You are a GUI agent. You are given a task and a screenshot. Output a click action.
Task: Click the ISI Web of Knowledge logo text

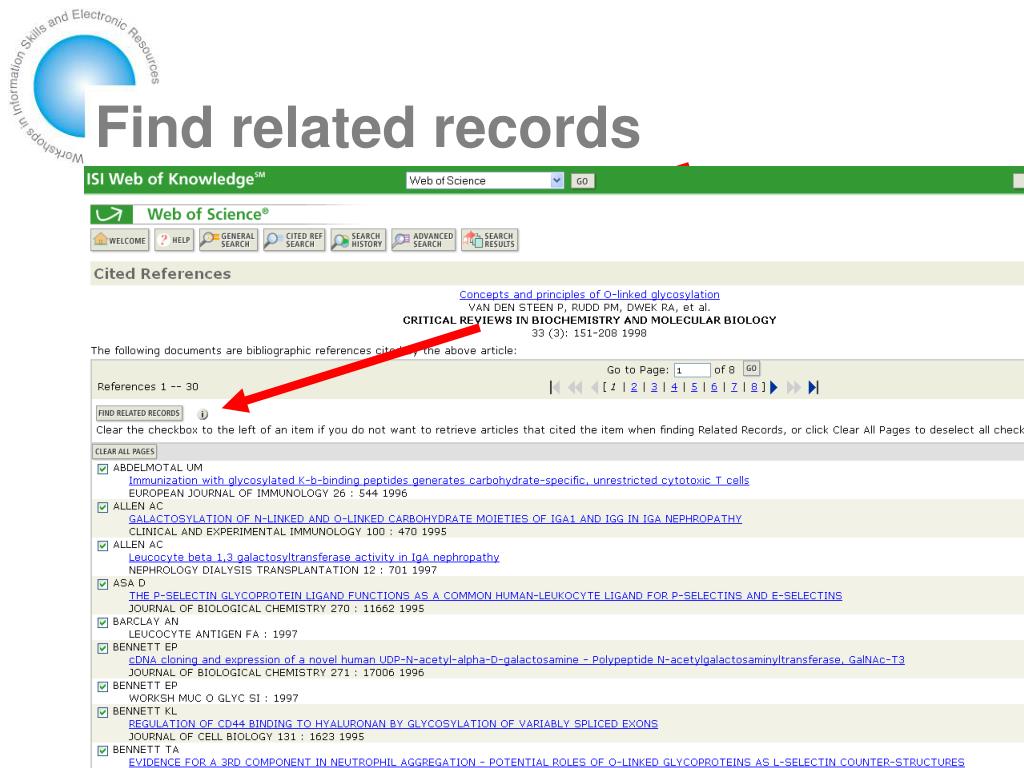176,179
